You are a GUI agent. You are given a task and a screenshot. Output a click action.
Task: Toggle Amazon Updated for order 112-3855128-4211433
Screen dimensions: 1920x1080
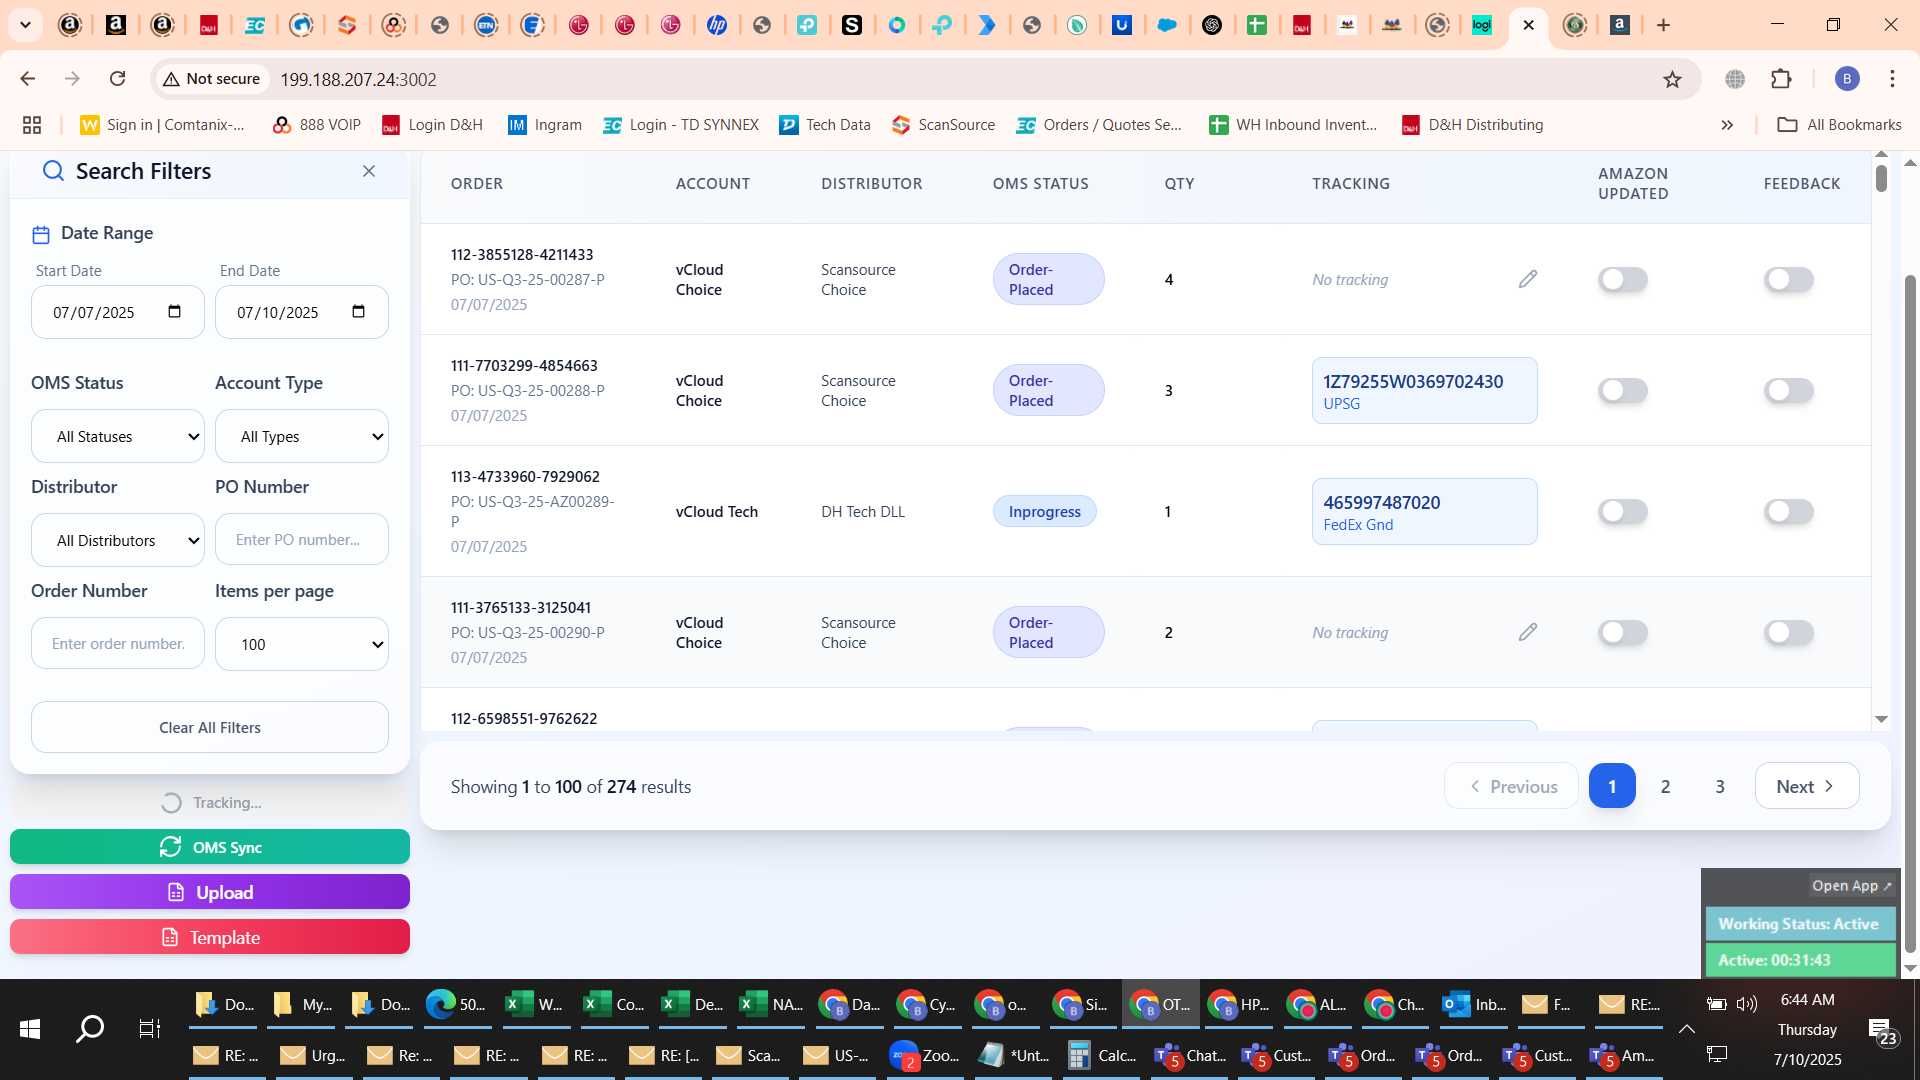1622,279
